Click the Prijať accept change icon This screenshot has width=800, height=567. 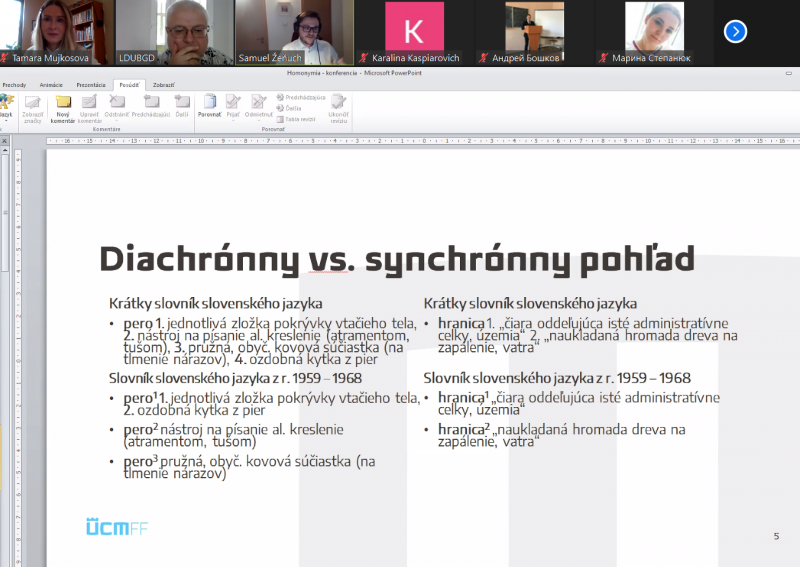coord(233,103)
